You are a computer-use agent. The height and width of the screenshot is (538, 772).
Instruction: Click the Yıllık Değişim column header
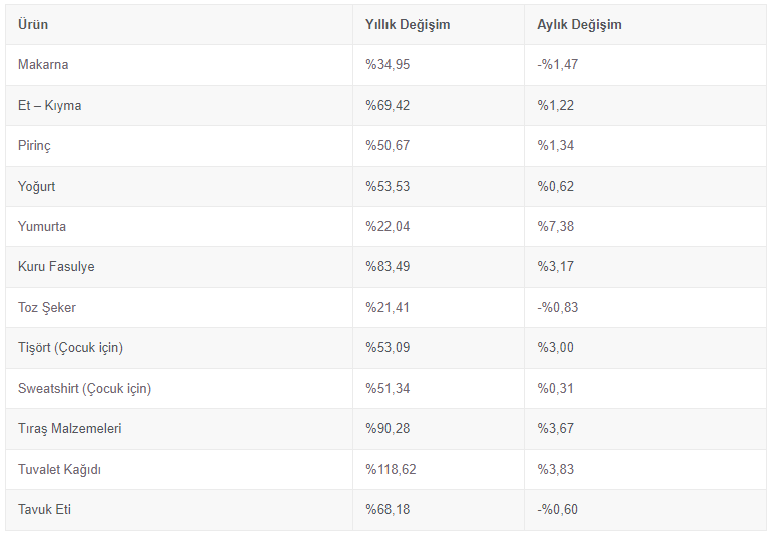(x=407, y=24)
